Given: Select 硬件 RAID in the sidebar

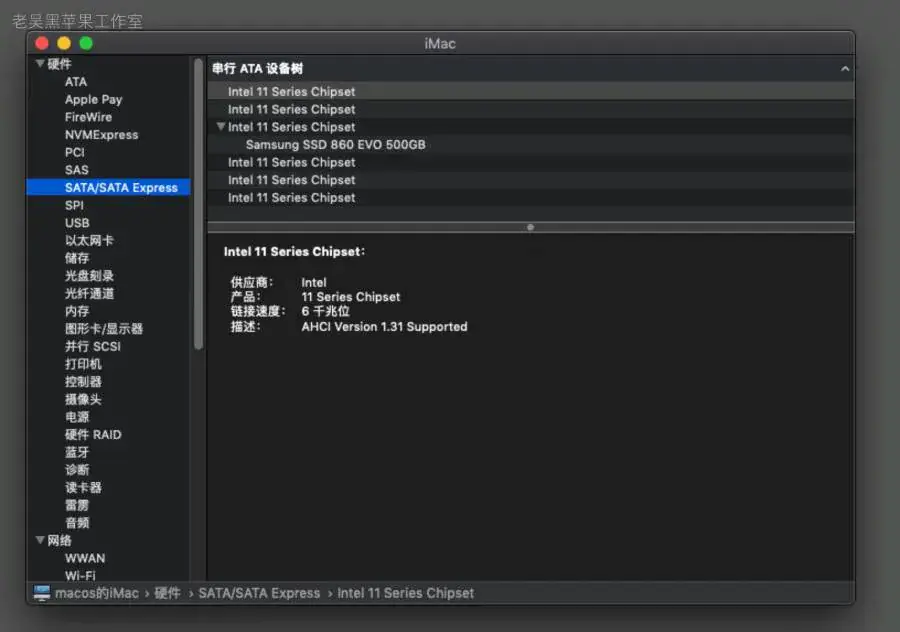Looking at the screenshot, I should (93, 435).
